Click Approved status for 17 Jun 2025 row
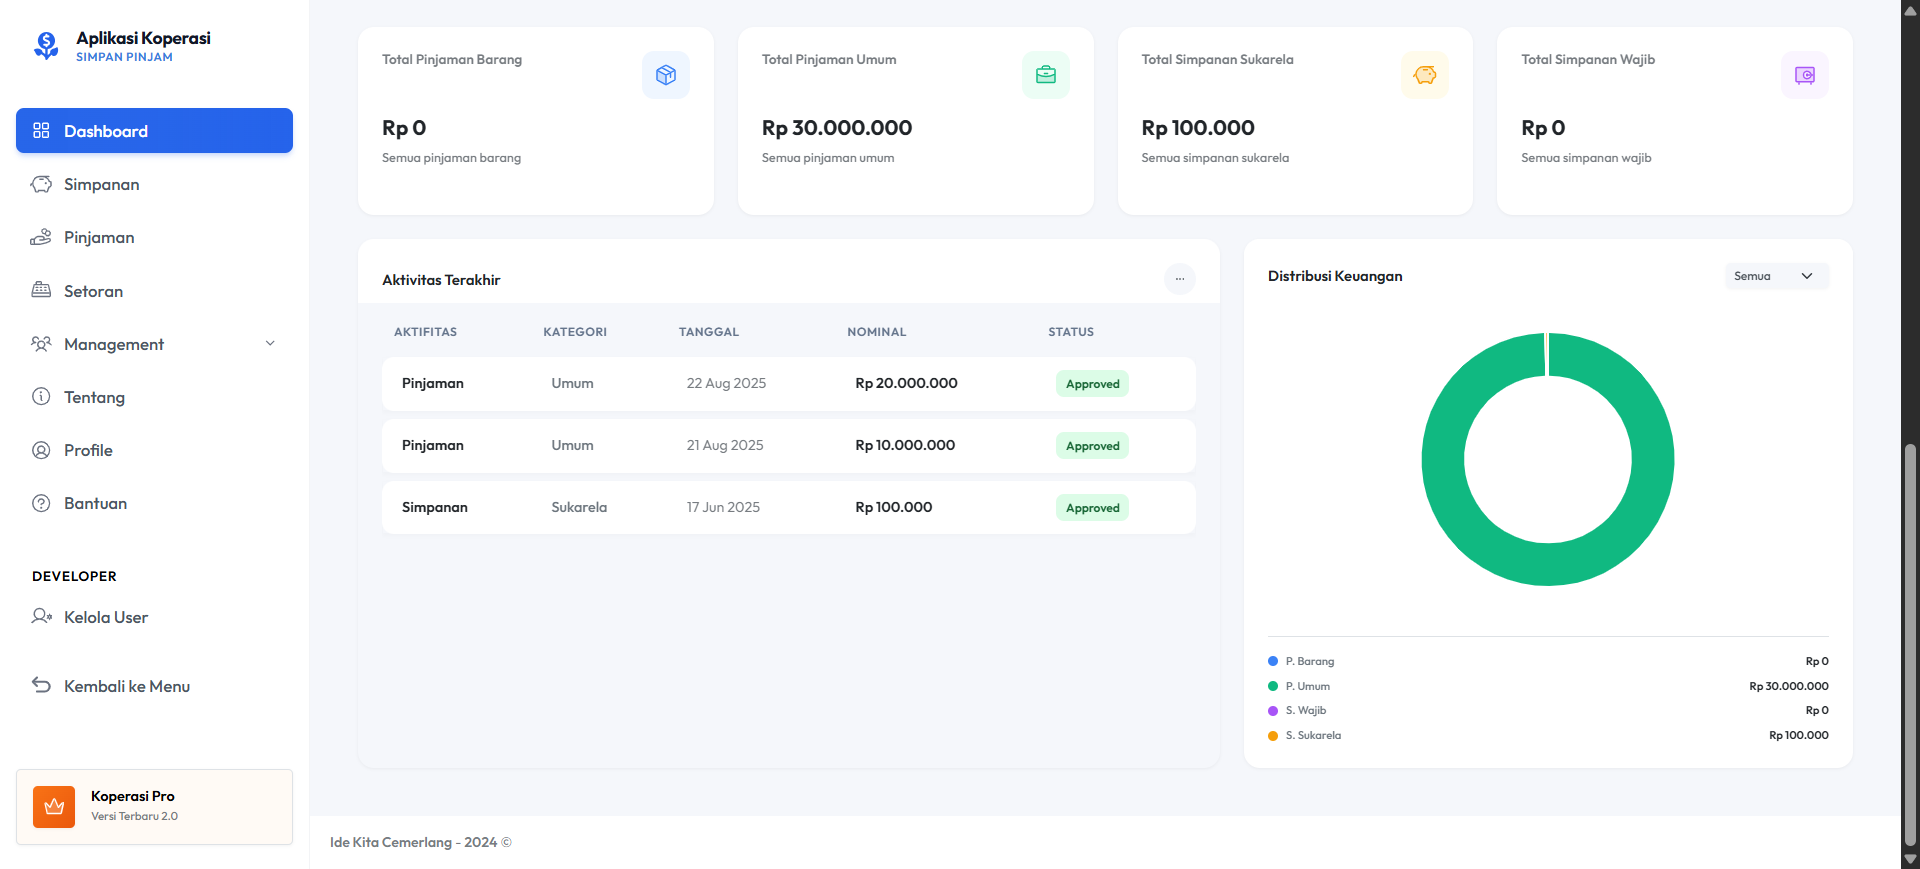Viewport: 1920px width, 869px height. coord(1092,508)
